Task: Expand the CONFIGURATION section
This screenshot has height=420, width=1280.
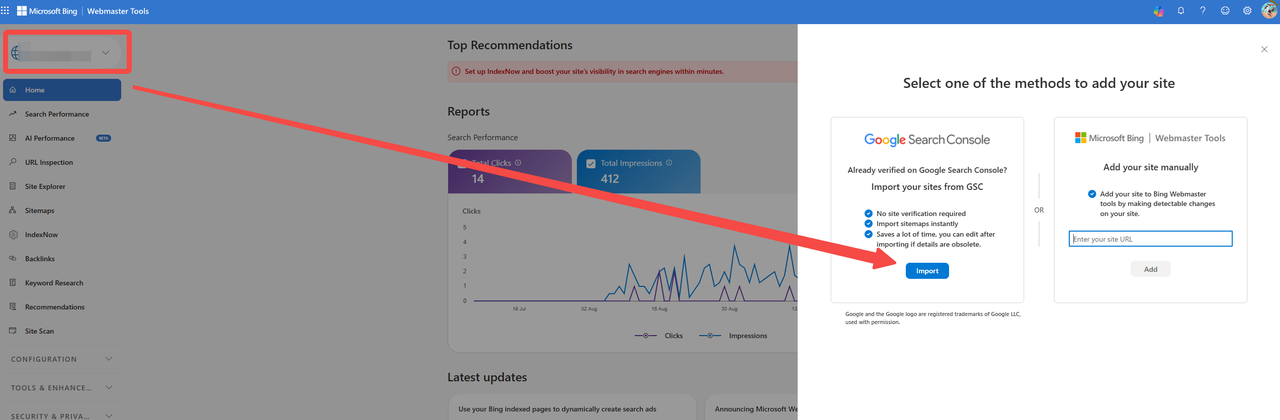Action: click(61, 359)
